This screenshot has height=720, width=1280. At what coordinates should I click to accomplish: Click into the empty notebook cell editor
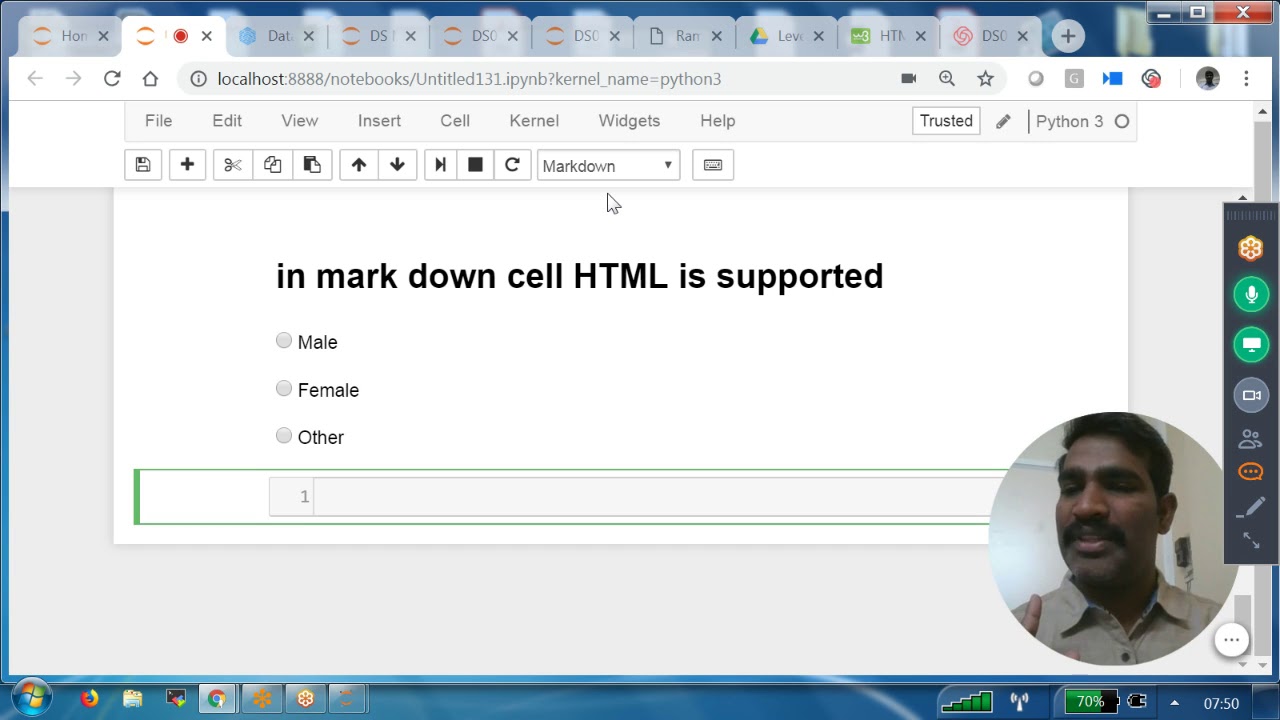tap(650, 497)
